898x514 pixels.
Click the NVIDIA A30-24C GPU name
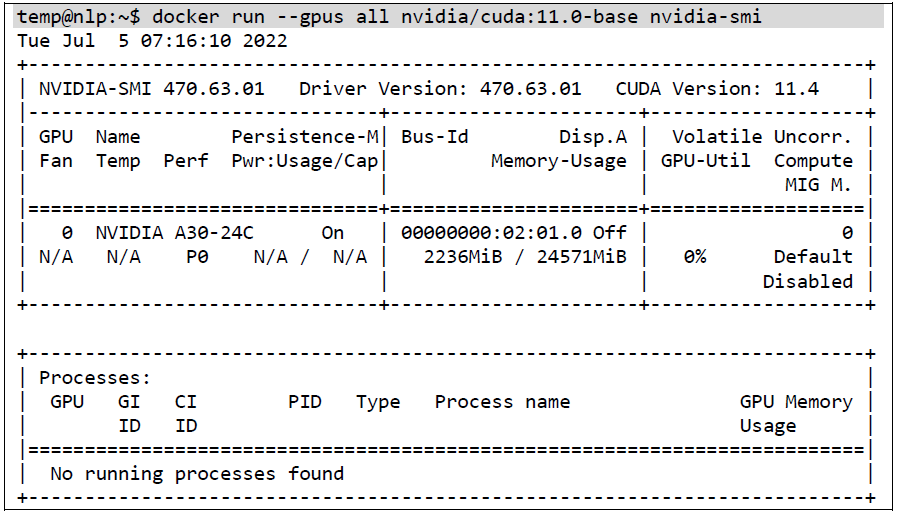click(175, 233)
